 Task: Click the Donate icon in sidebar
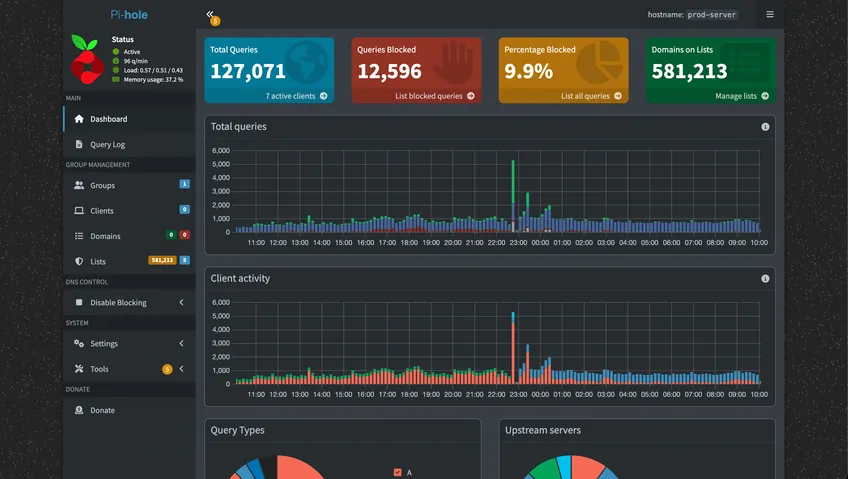79,410
